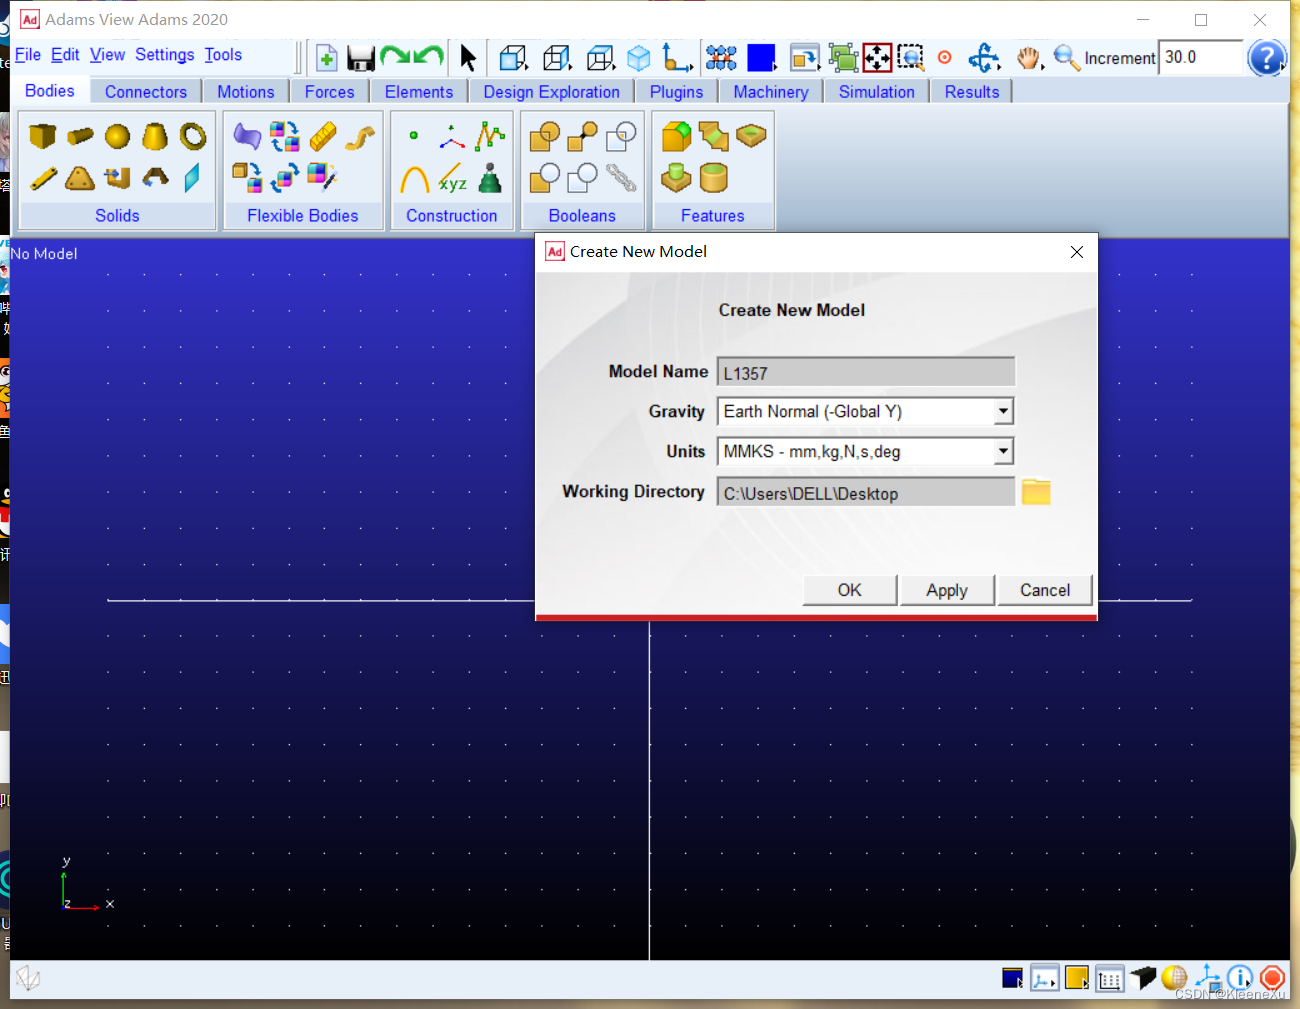Click the Model Name input field
1300x1009 pixels.
click(x=865, y=373)
